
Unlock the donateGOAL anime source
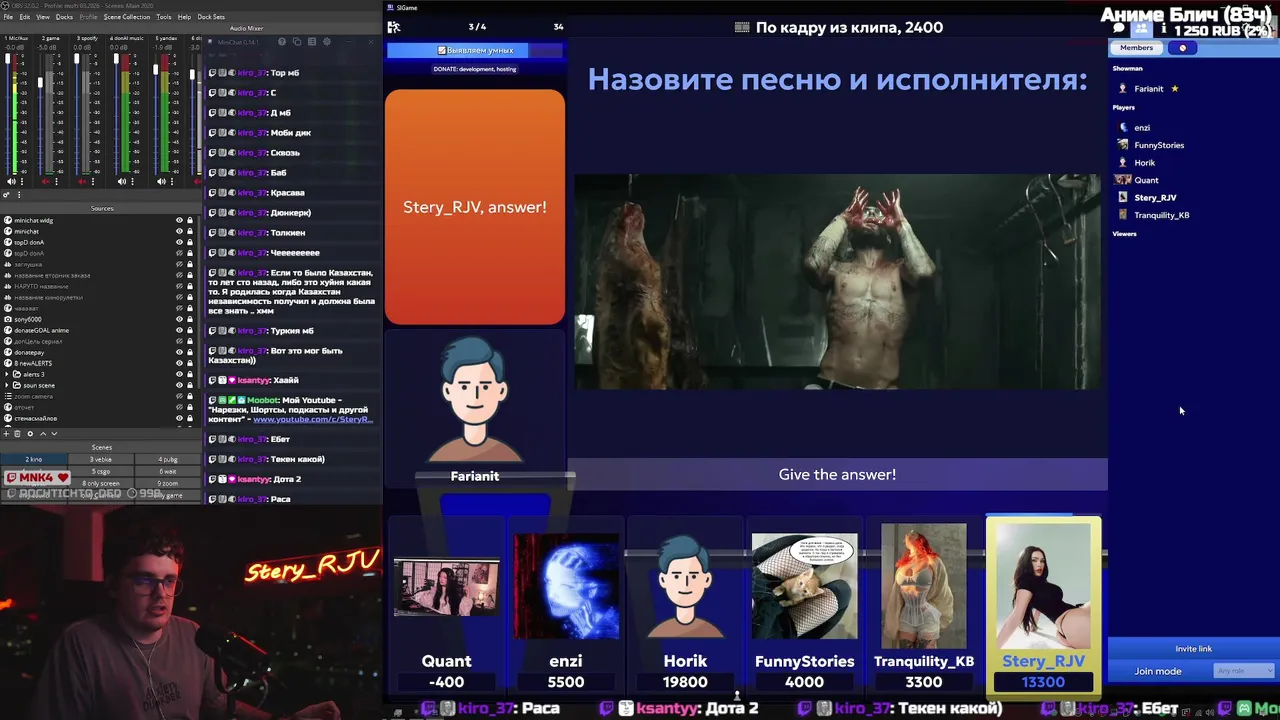point(190,330)
